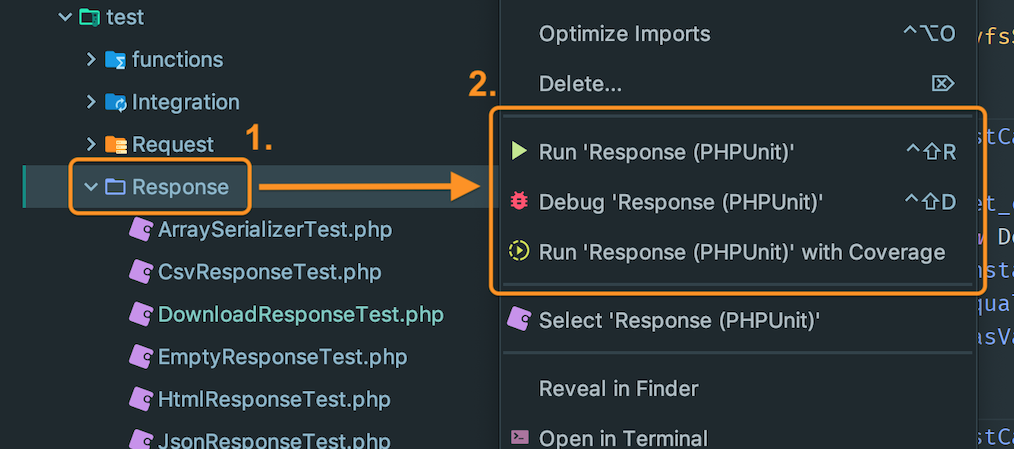Expand the Request folder chevron
1014x449 pixels.
pos(91,144)
